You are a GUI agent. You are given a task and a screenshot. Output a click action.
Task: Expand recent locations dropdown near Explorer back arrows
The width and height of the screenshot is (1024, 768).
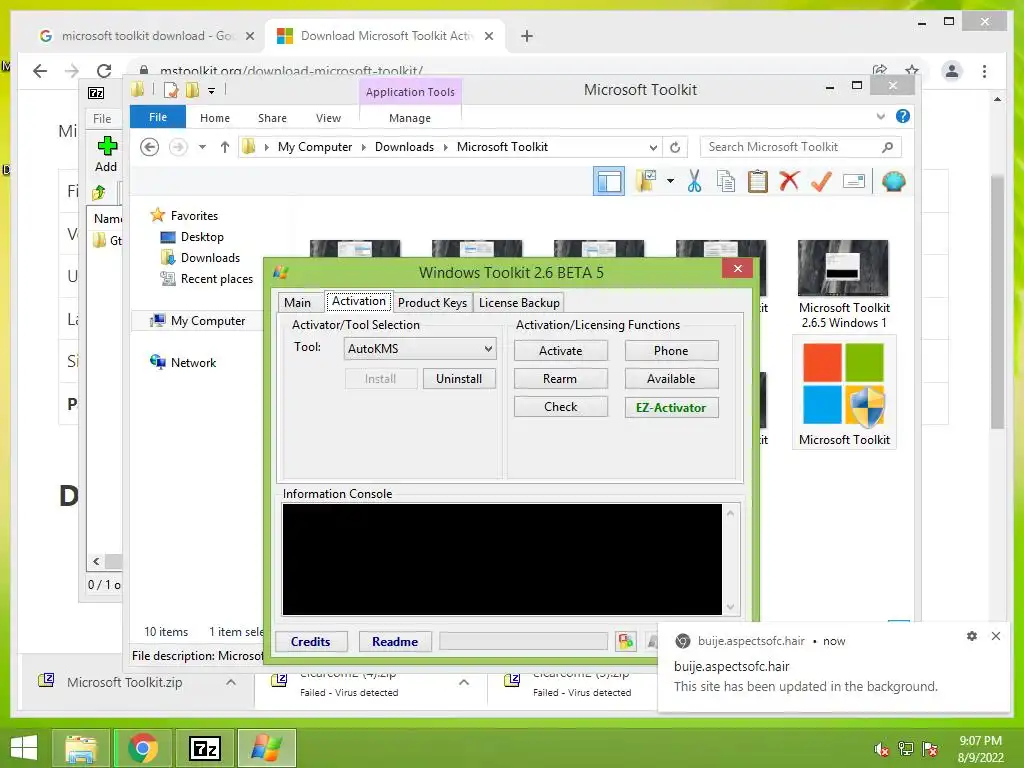tap(202, 147)
